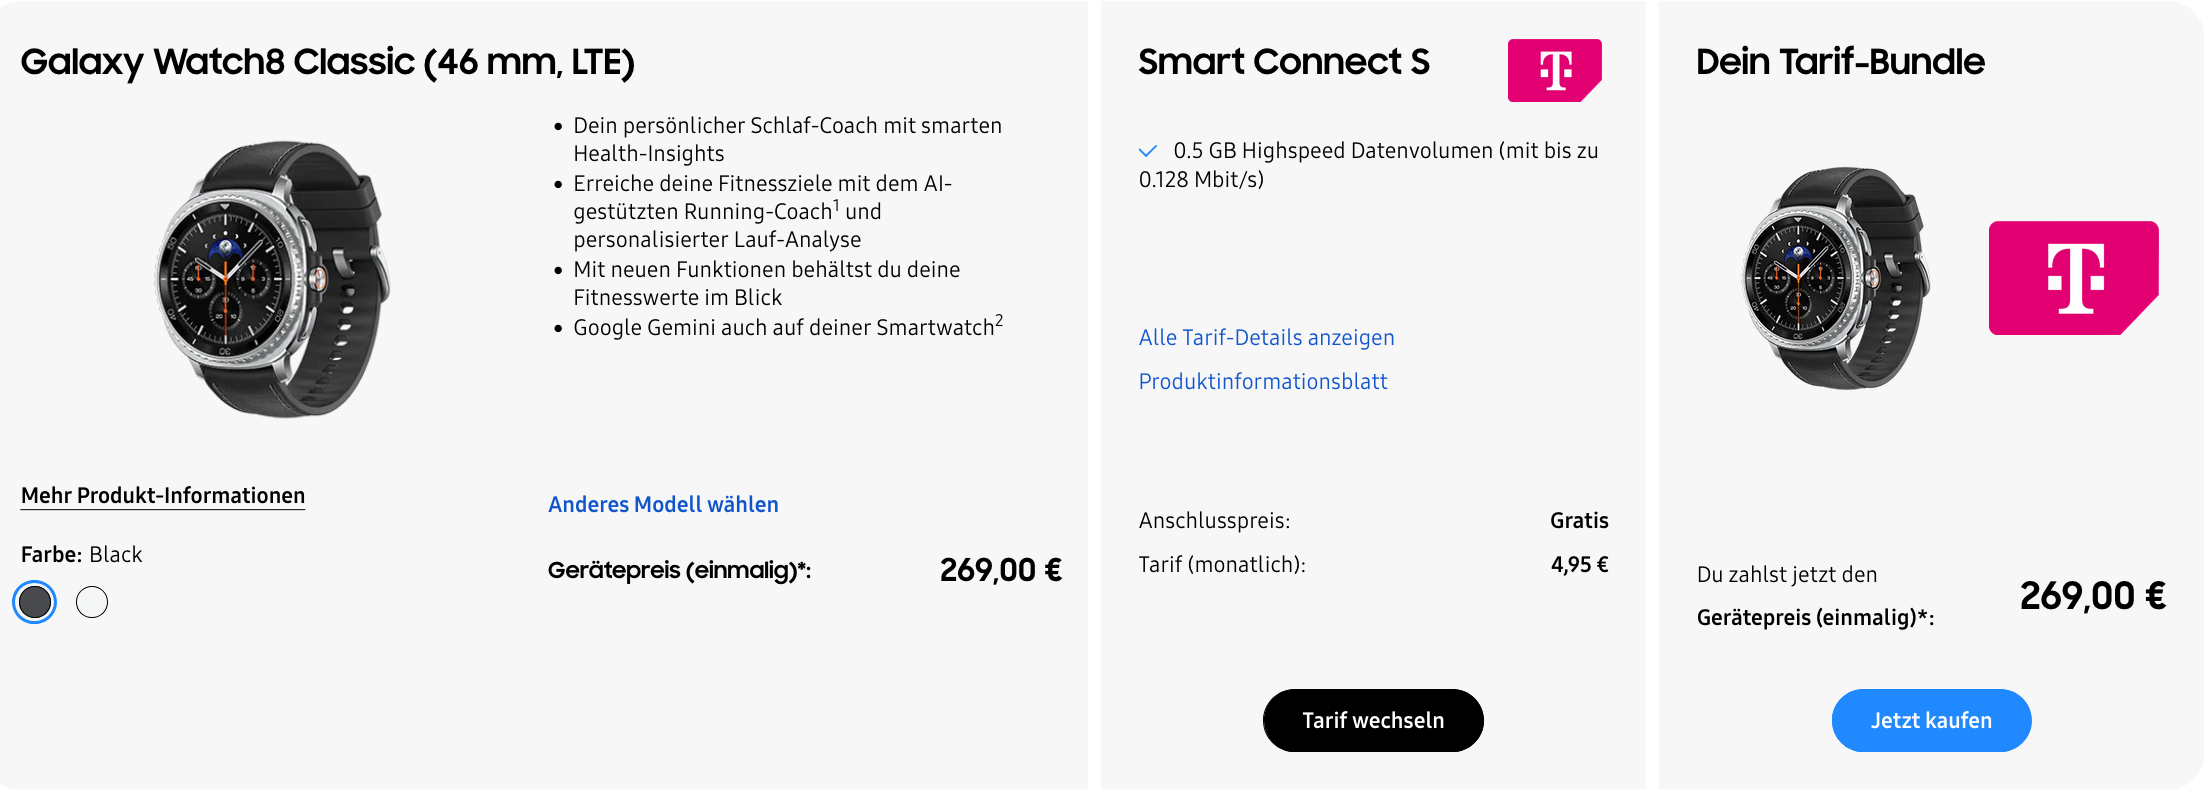
Task: Click the blue checkmark next to 0.5 GB data
Action: 1148,151
